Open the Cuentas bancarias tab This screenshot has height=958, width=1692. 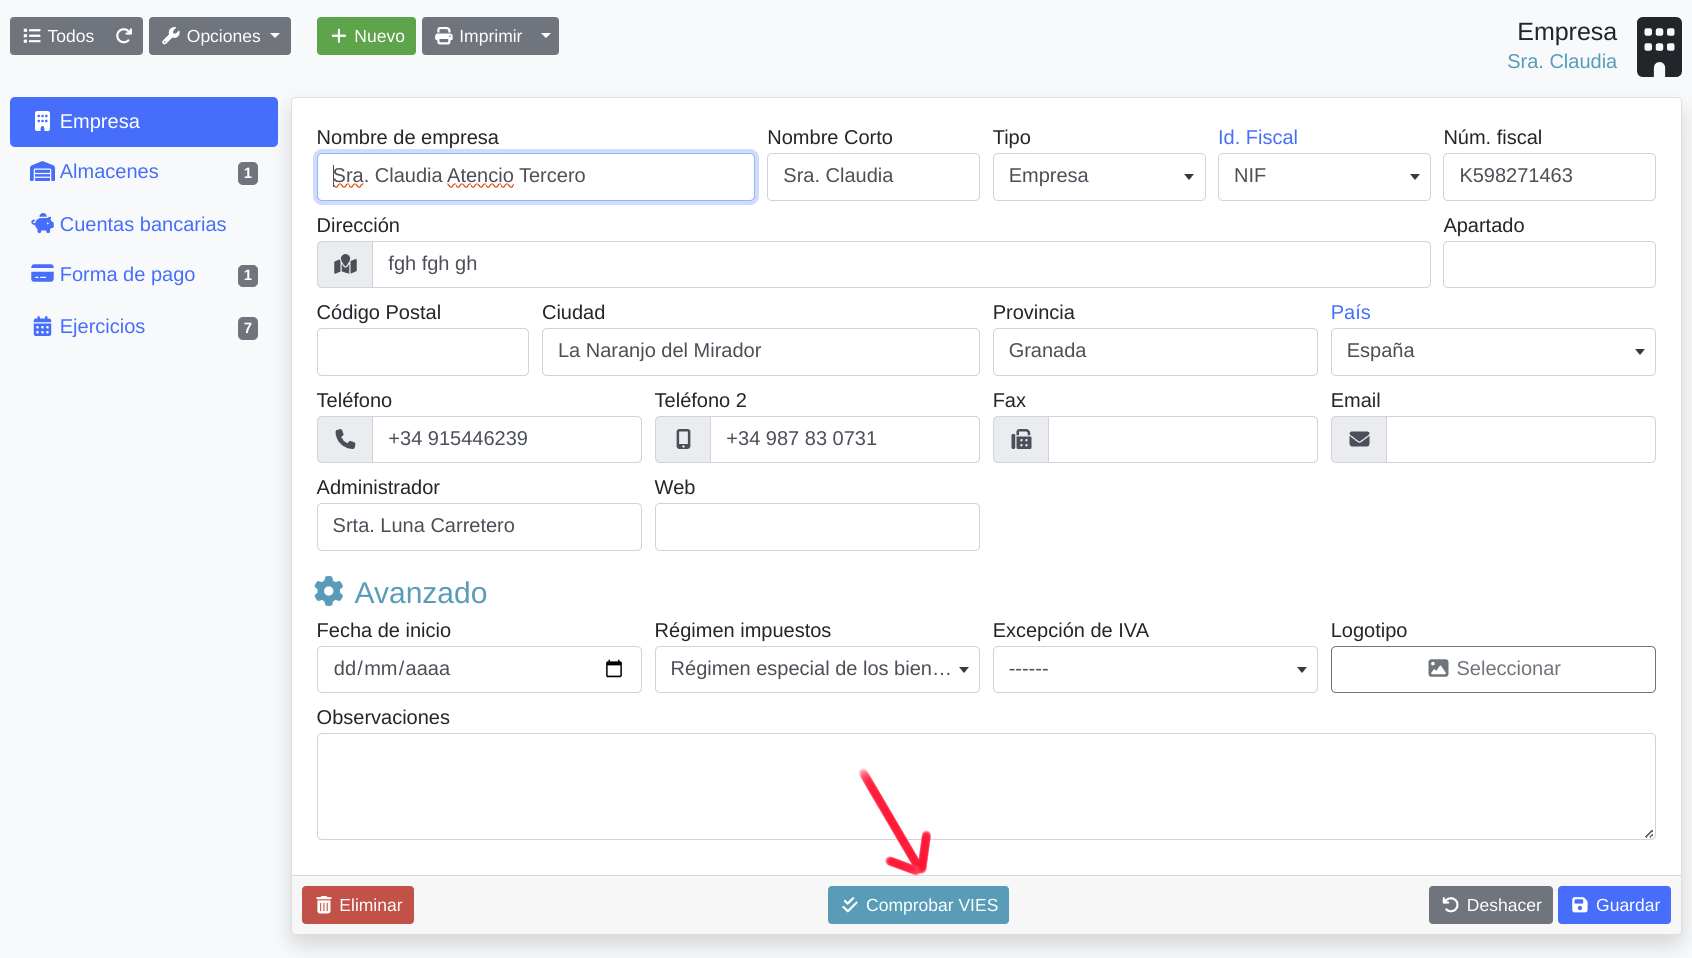tap(144, 224)
